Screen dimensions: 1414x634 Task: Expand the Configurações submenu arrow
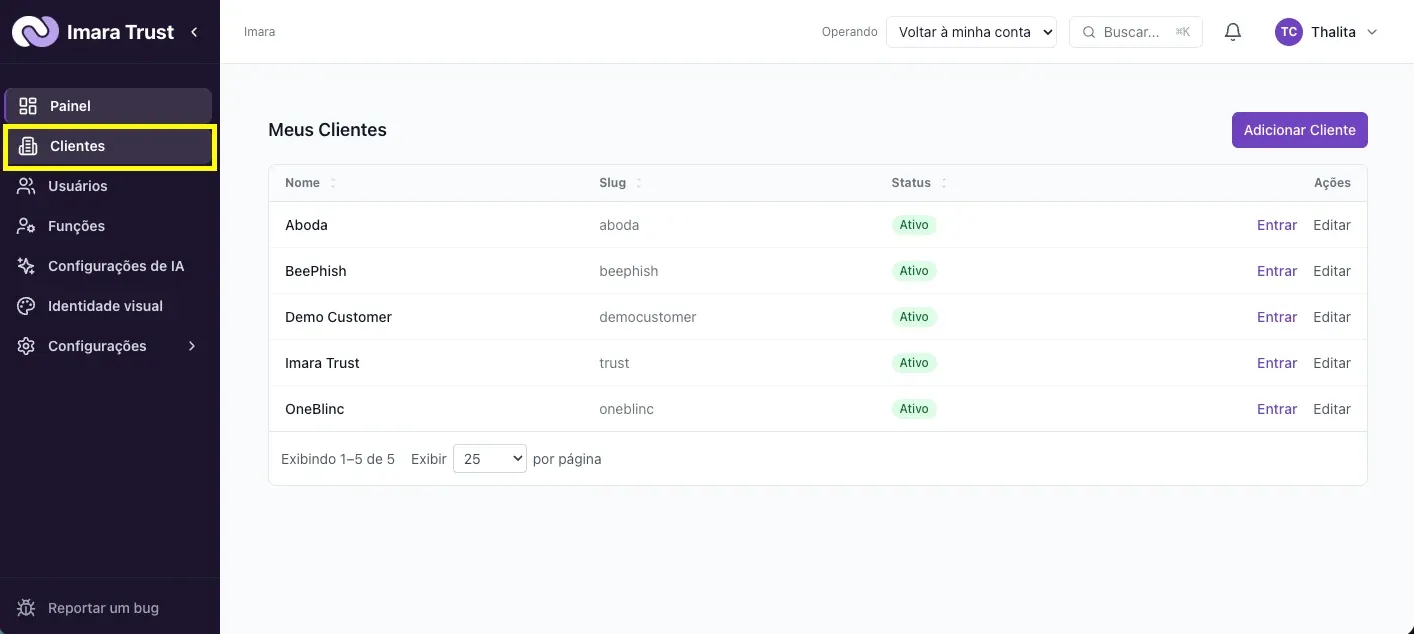tap(192, 346)
